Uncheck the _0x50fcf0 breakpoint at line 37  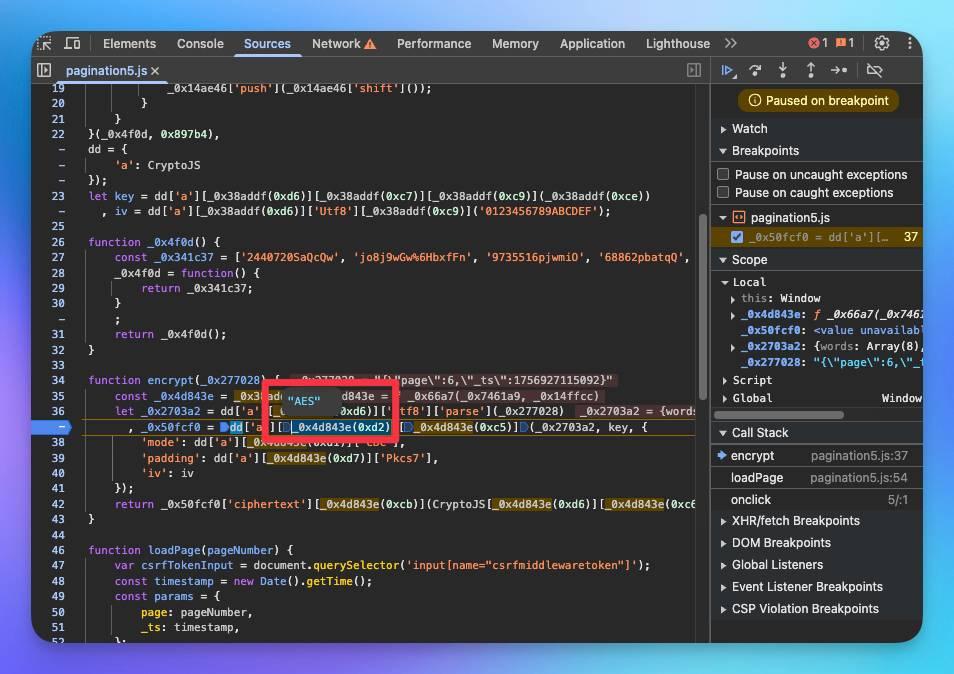tap(737, 237)
